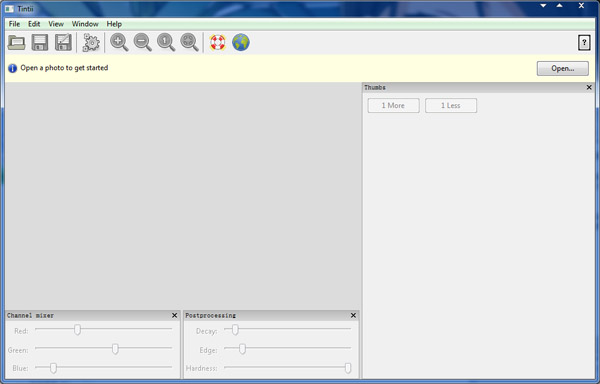Open the Help menu
This screenshot has width=600, height=384.
click(114, 24)
